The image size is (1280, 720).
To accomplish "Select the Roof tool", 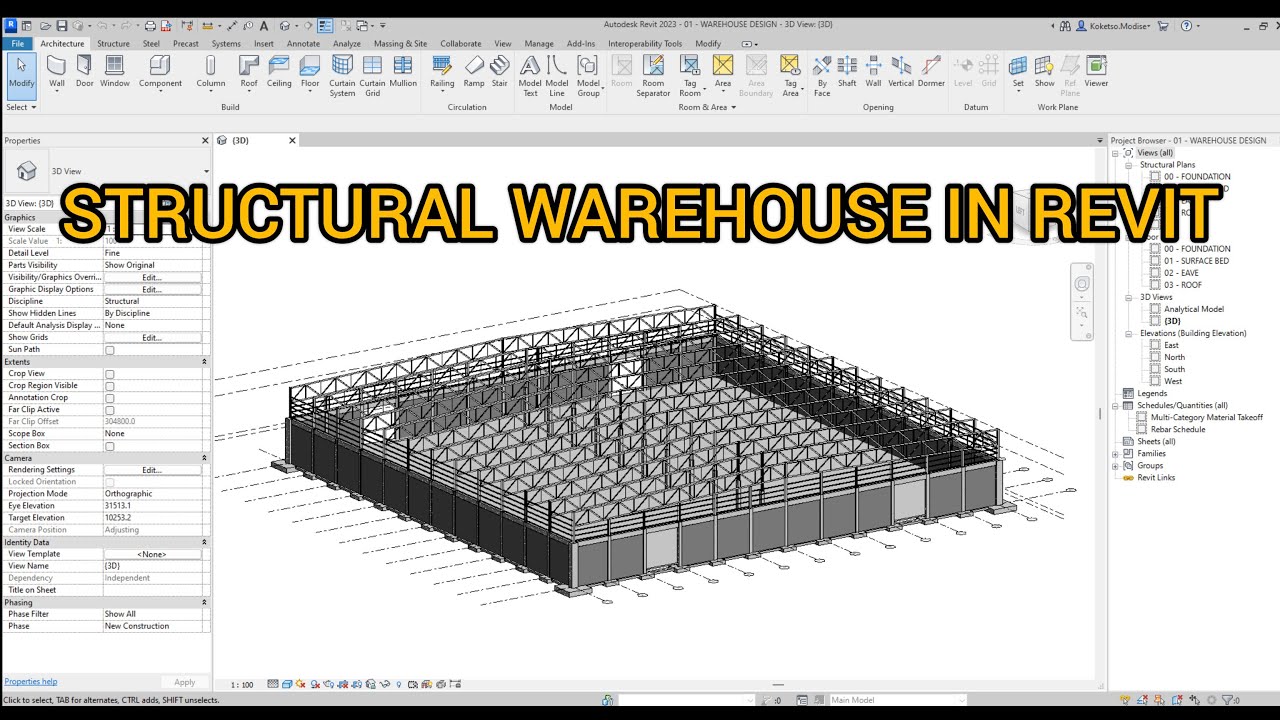I will click(x=249, y=72).
